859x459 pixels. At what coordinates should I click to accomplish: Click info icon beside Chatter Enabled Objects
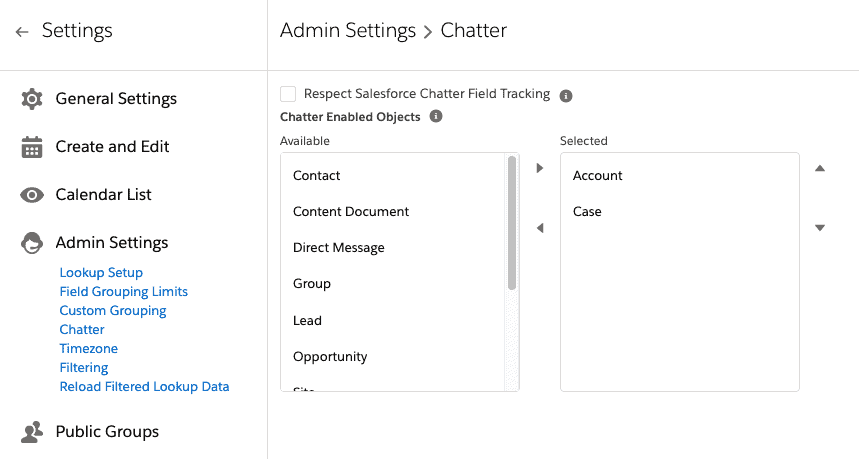(436, 116)
